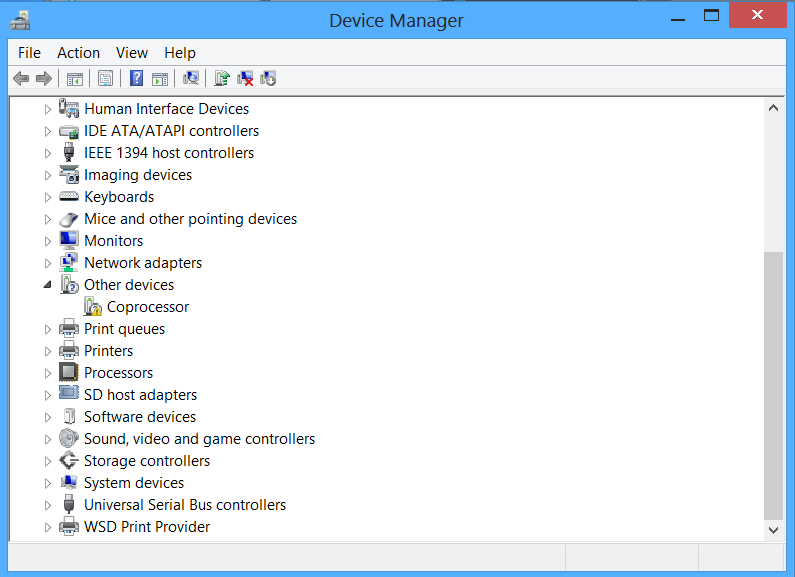Open the Properties toolbar icon

[105, 79]
